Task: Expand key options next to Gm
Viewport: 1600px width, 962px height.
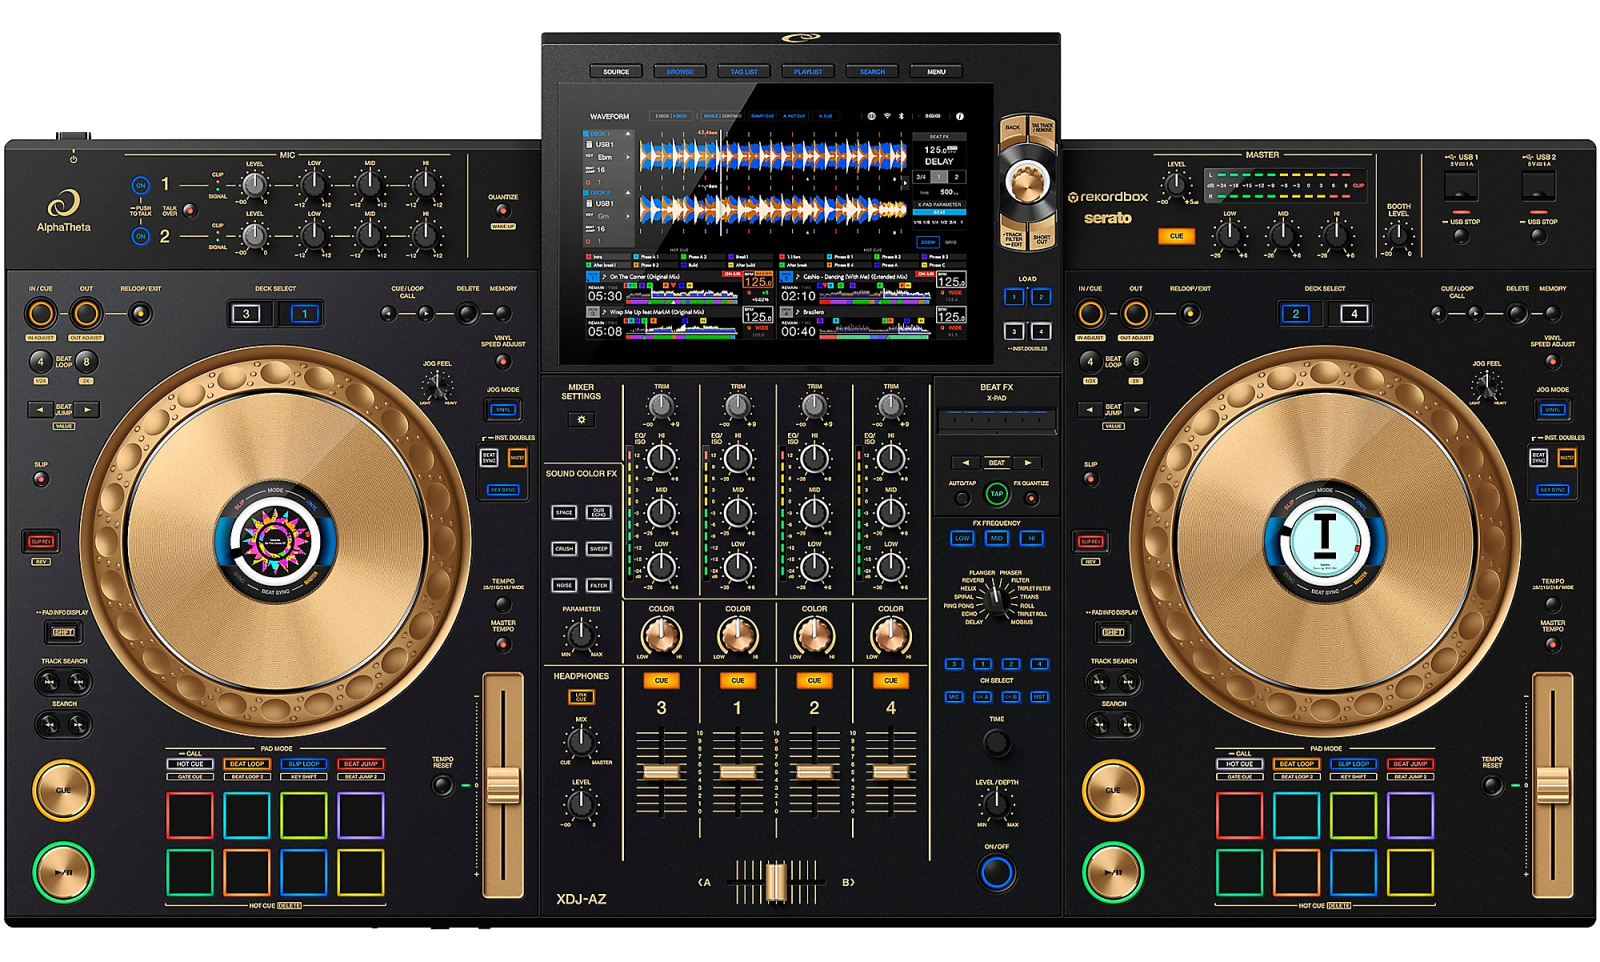Action: [628, 216]
